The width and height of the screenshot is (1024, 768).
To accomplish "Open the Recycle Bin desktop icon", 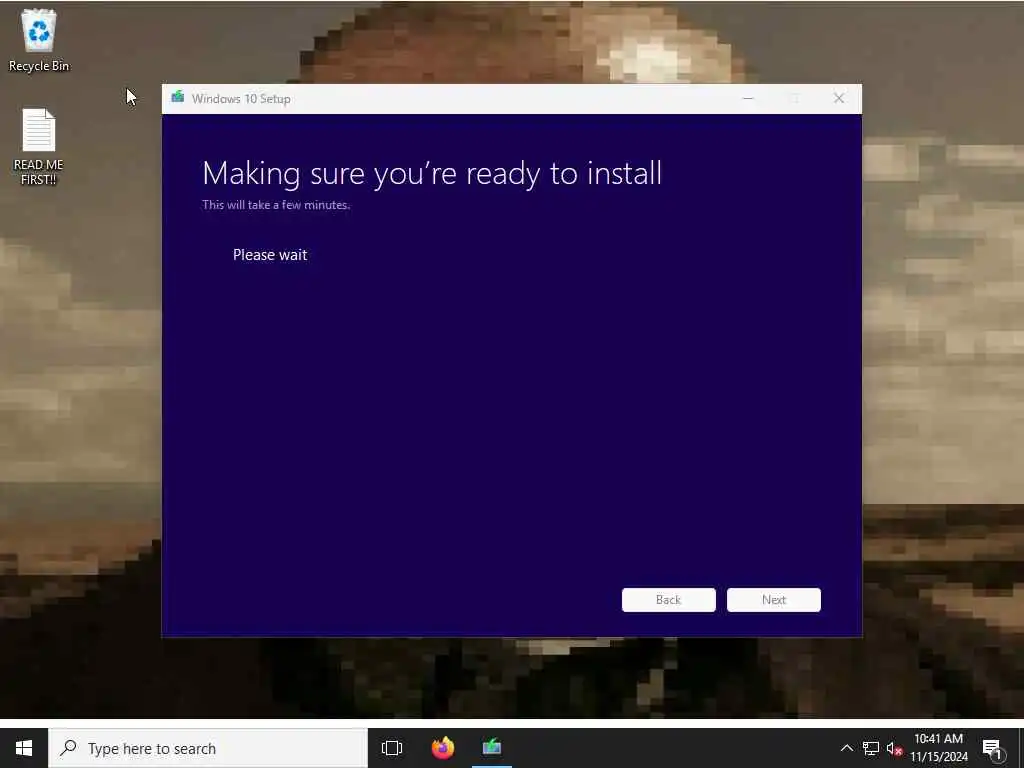I will pyautogui.click(x=39, y=39).
